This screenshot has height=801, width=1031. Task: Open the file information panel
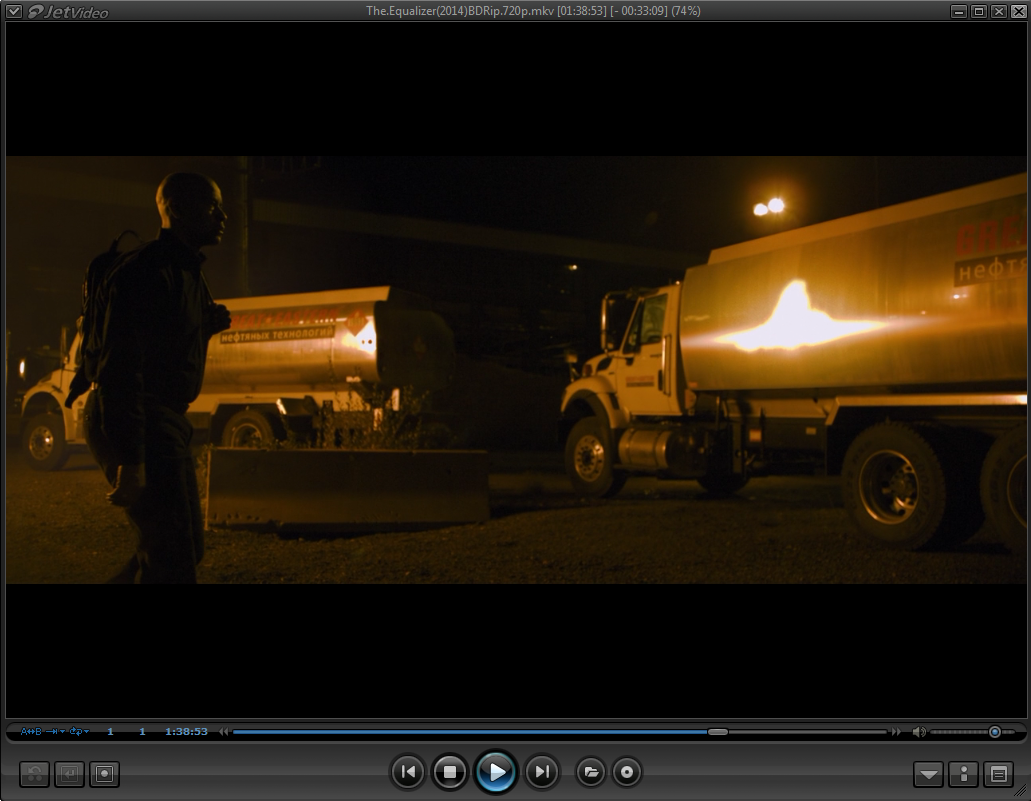(x=963, y=774)
